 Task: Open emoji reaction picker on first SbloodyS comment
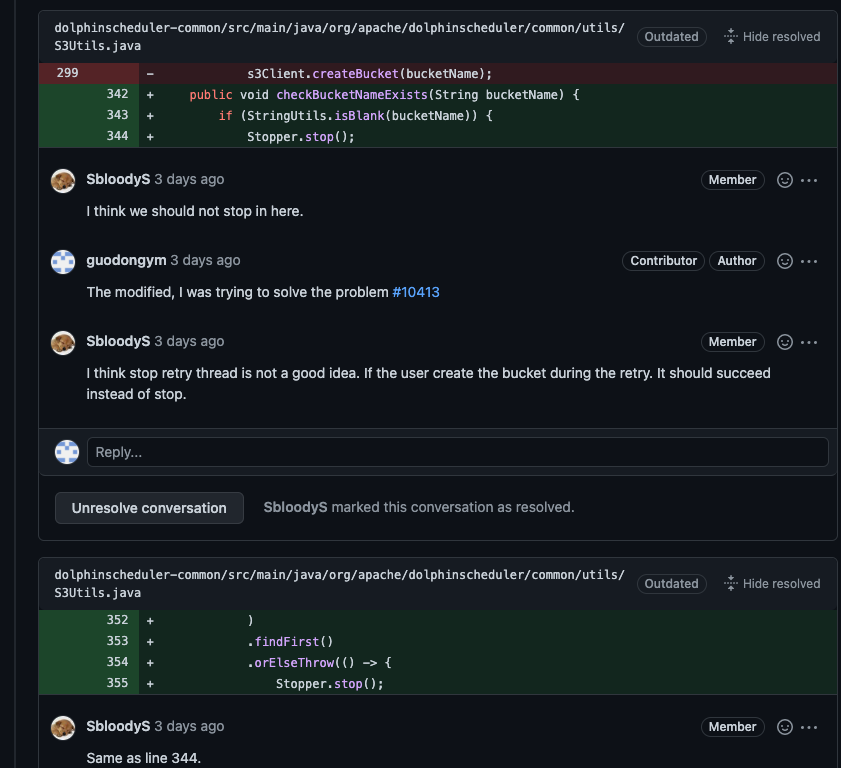point(784,180)
